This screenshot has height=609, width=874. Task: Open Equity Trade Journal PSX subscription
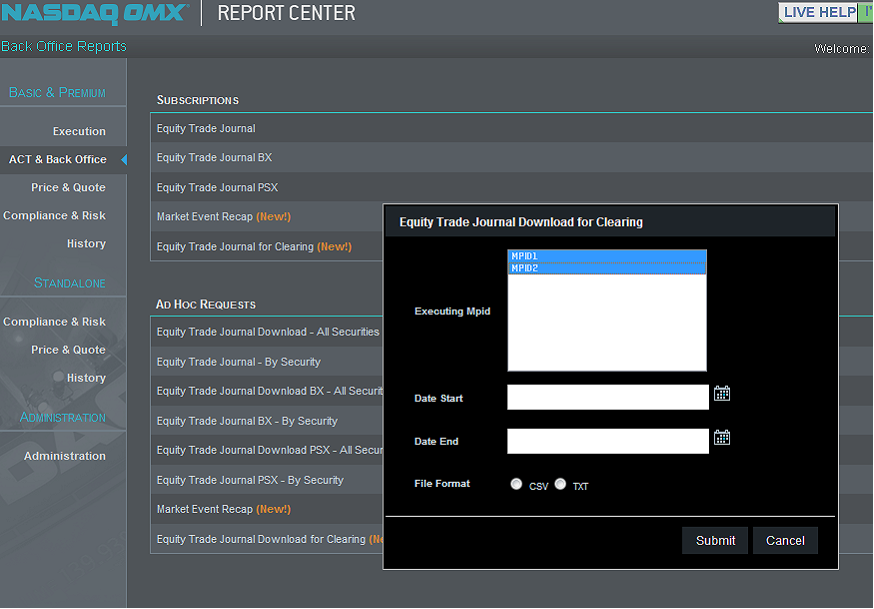217,188
